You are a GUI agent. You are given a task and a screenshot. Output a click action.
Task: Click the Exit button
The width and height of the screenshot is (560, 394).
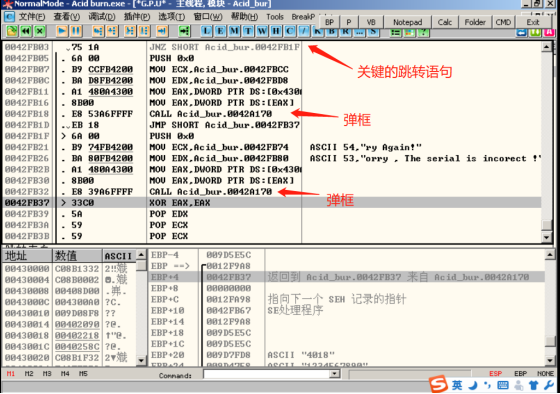[533, 22]
